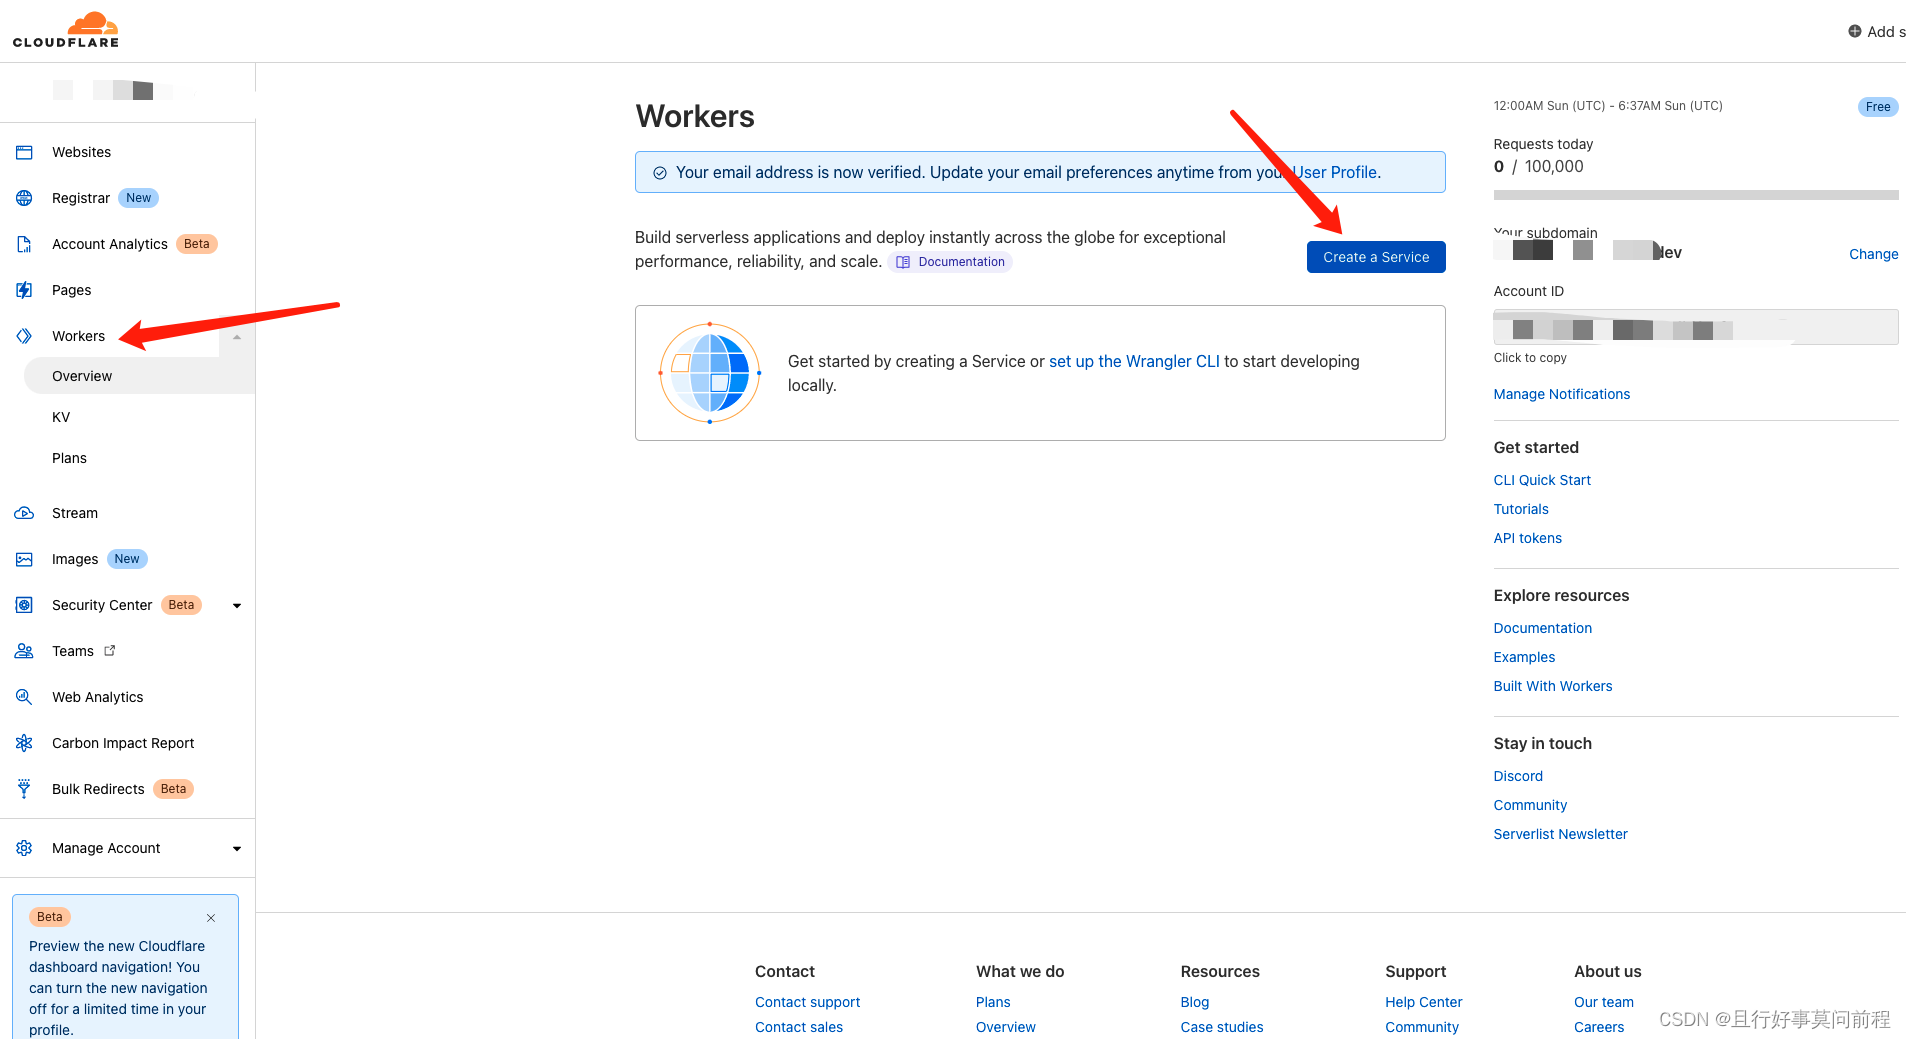Screen dimensions: 1906x1039
Task: Click the Images picture icon
Action: click(x=24, y=559)
